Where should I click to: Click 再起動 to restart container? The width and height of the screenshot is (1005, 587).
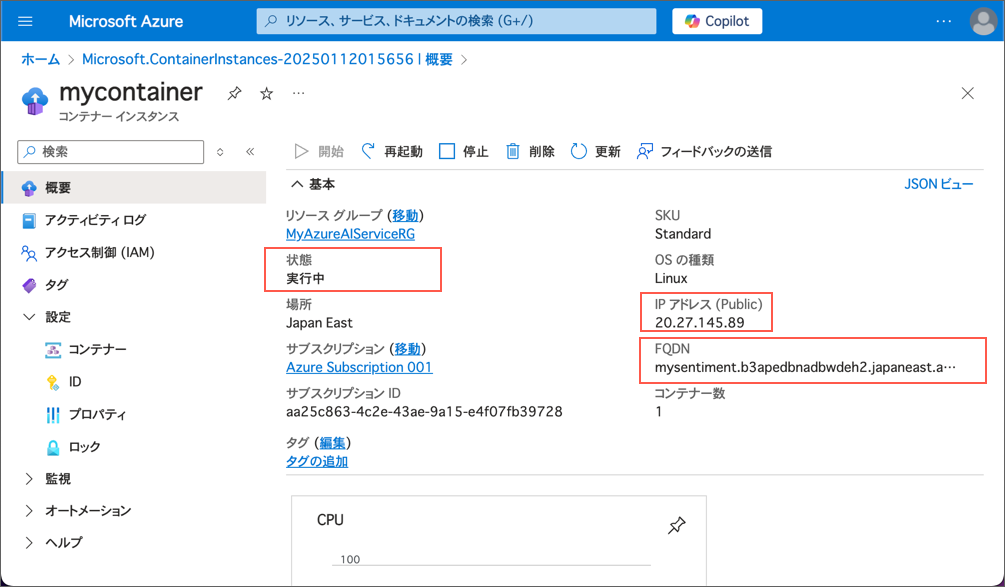tap(392, 152)
